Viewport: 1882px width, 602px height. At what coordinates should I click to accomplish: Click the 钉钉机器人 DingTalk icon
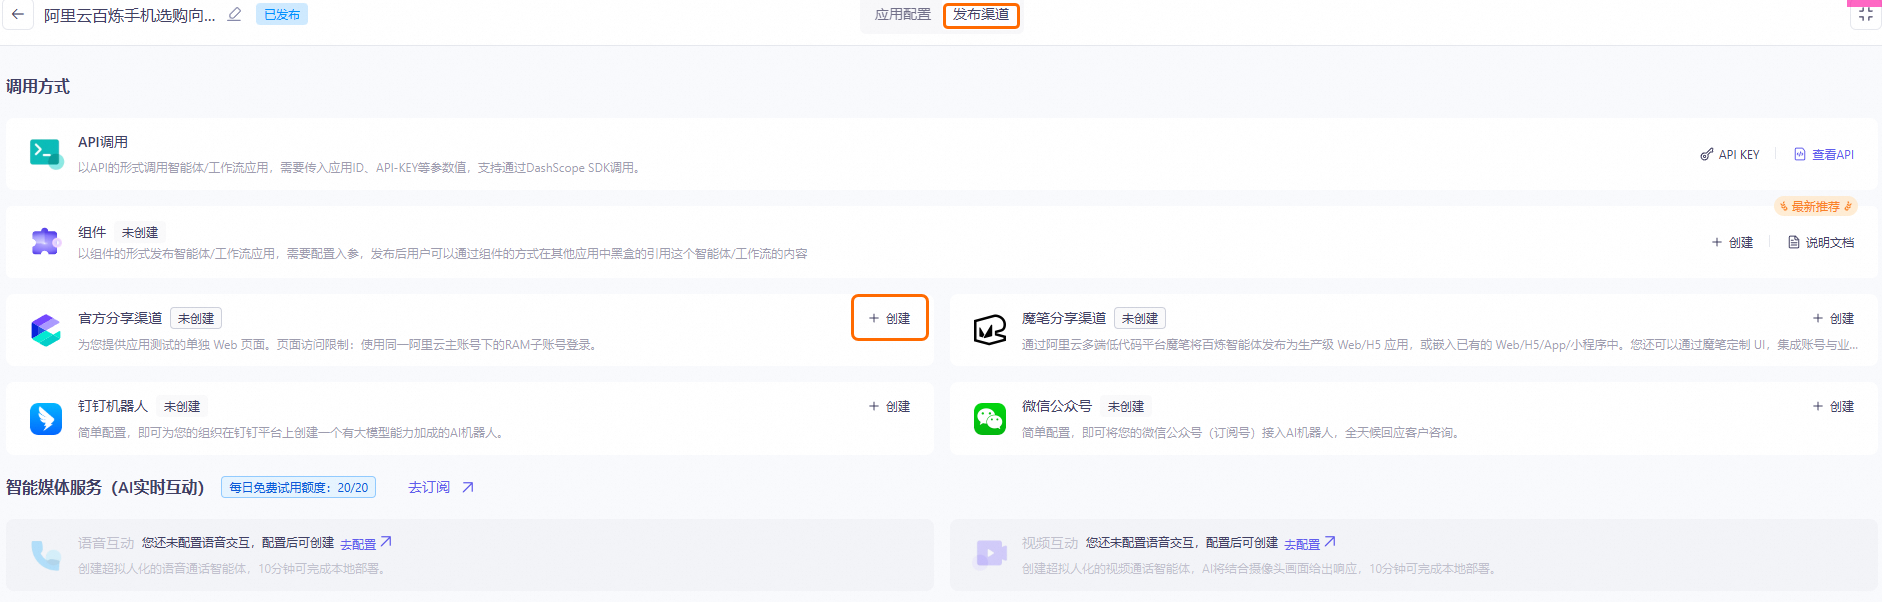[45, 418]
